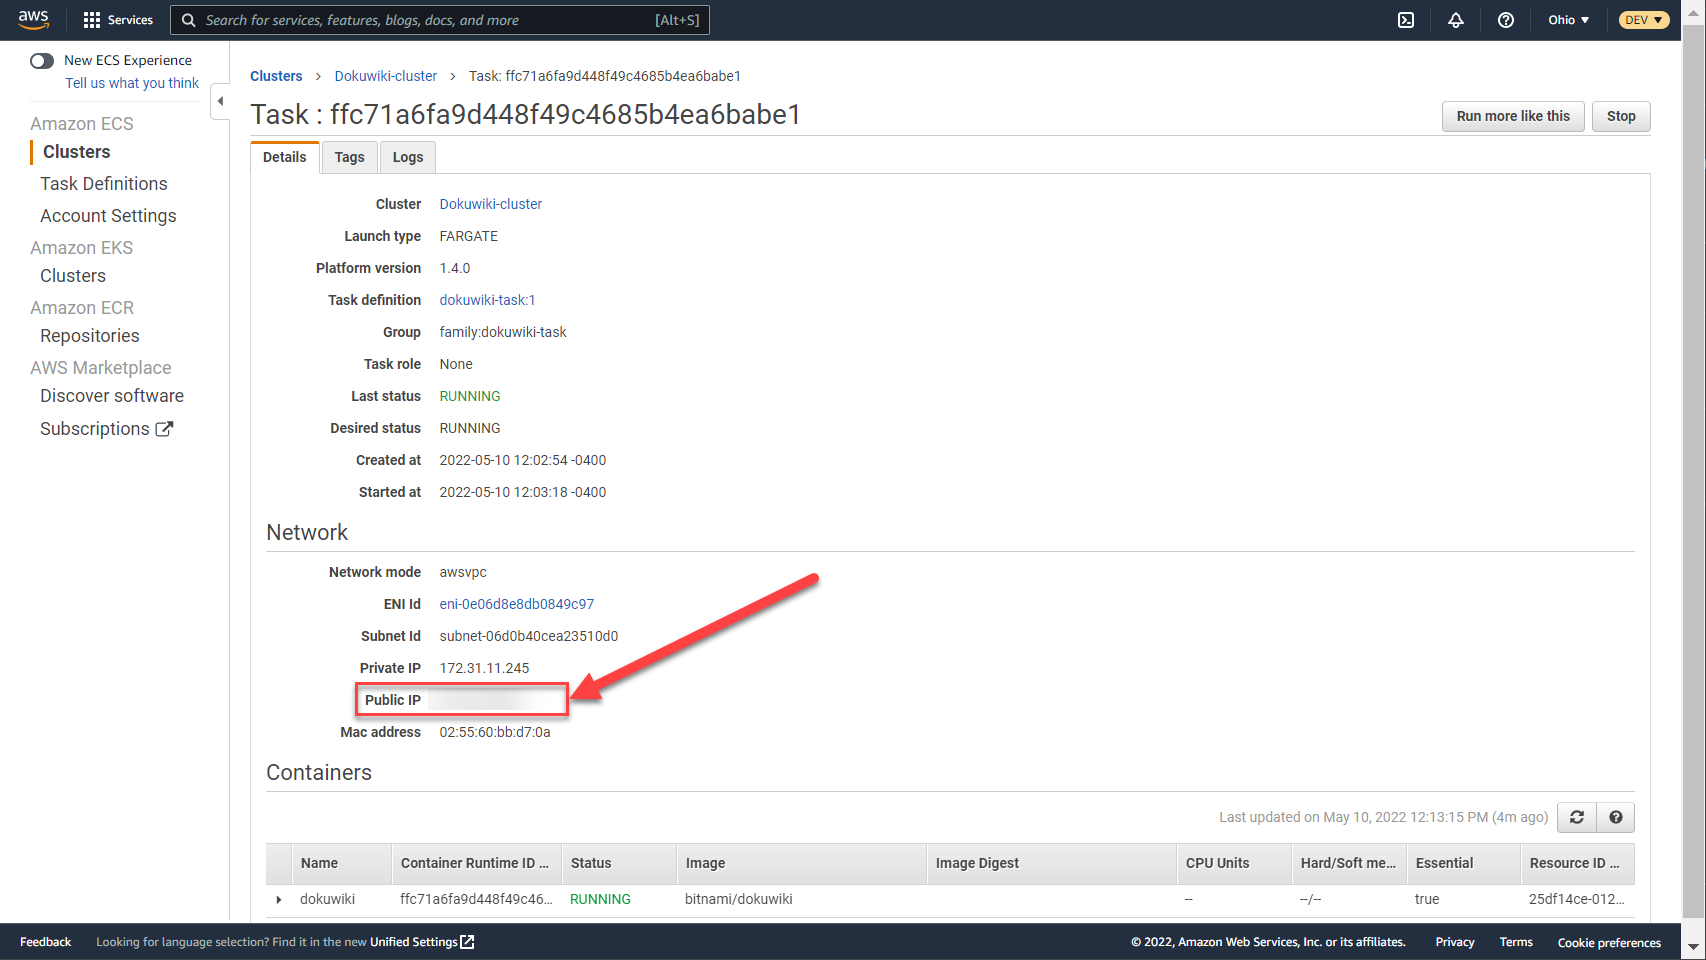The image size is (1706, 960).
Task: Expand the dokuwiki container row
Action: (279, 900)
